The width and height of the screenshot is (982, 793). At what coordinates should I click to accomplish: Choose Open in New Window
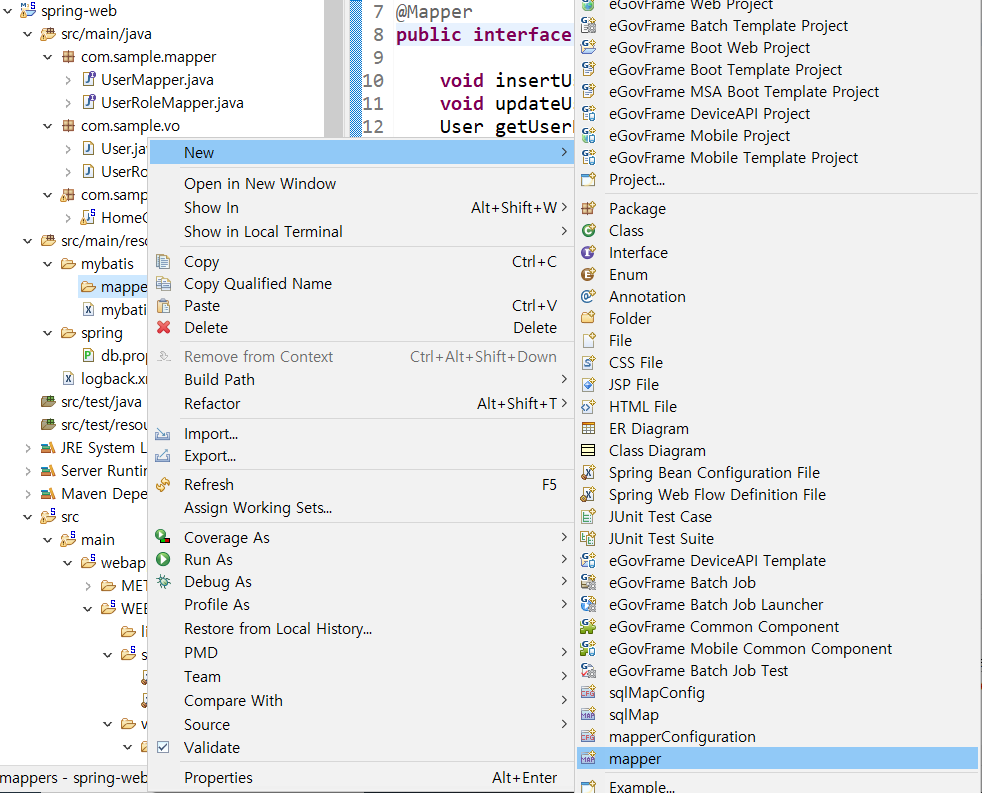[362, 184]
